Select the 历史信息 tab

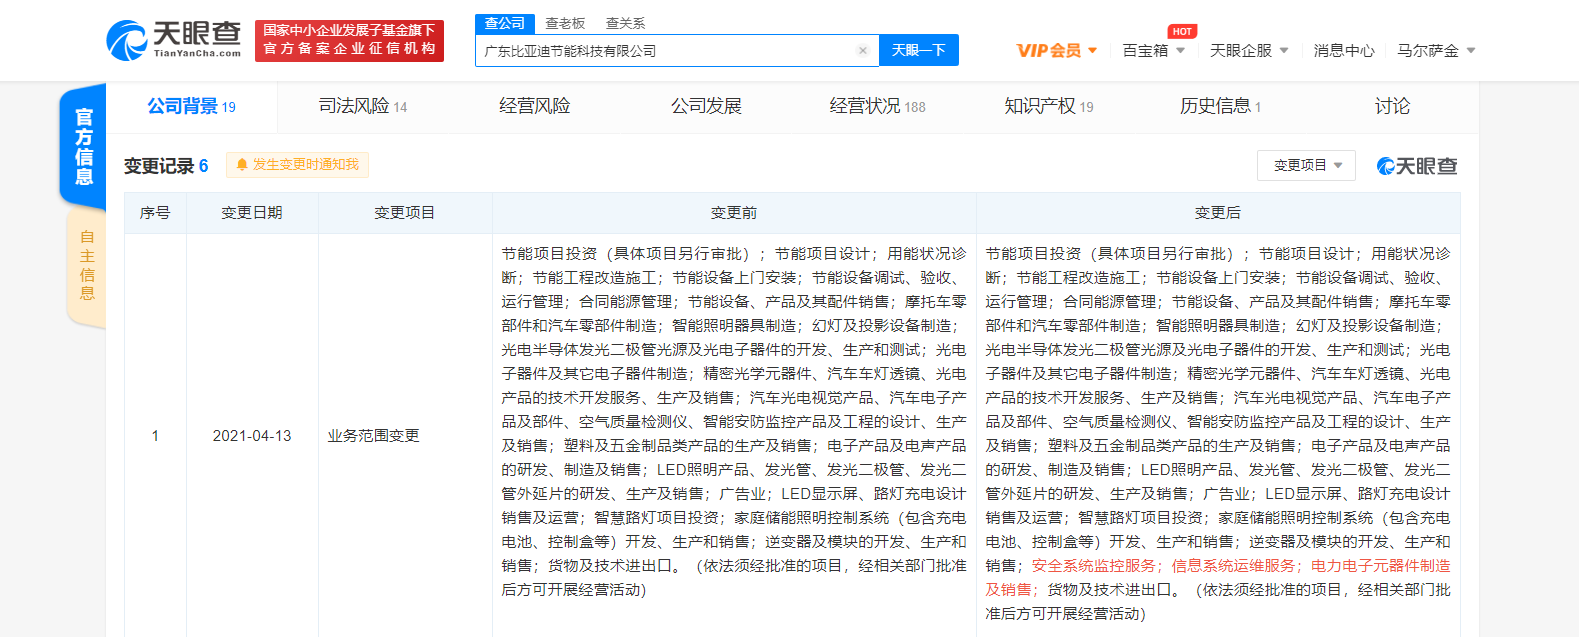(x=1220, y=106)
